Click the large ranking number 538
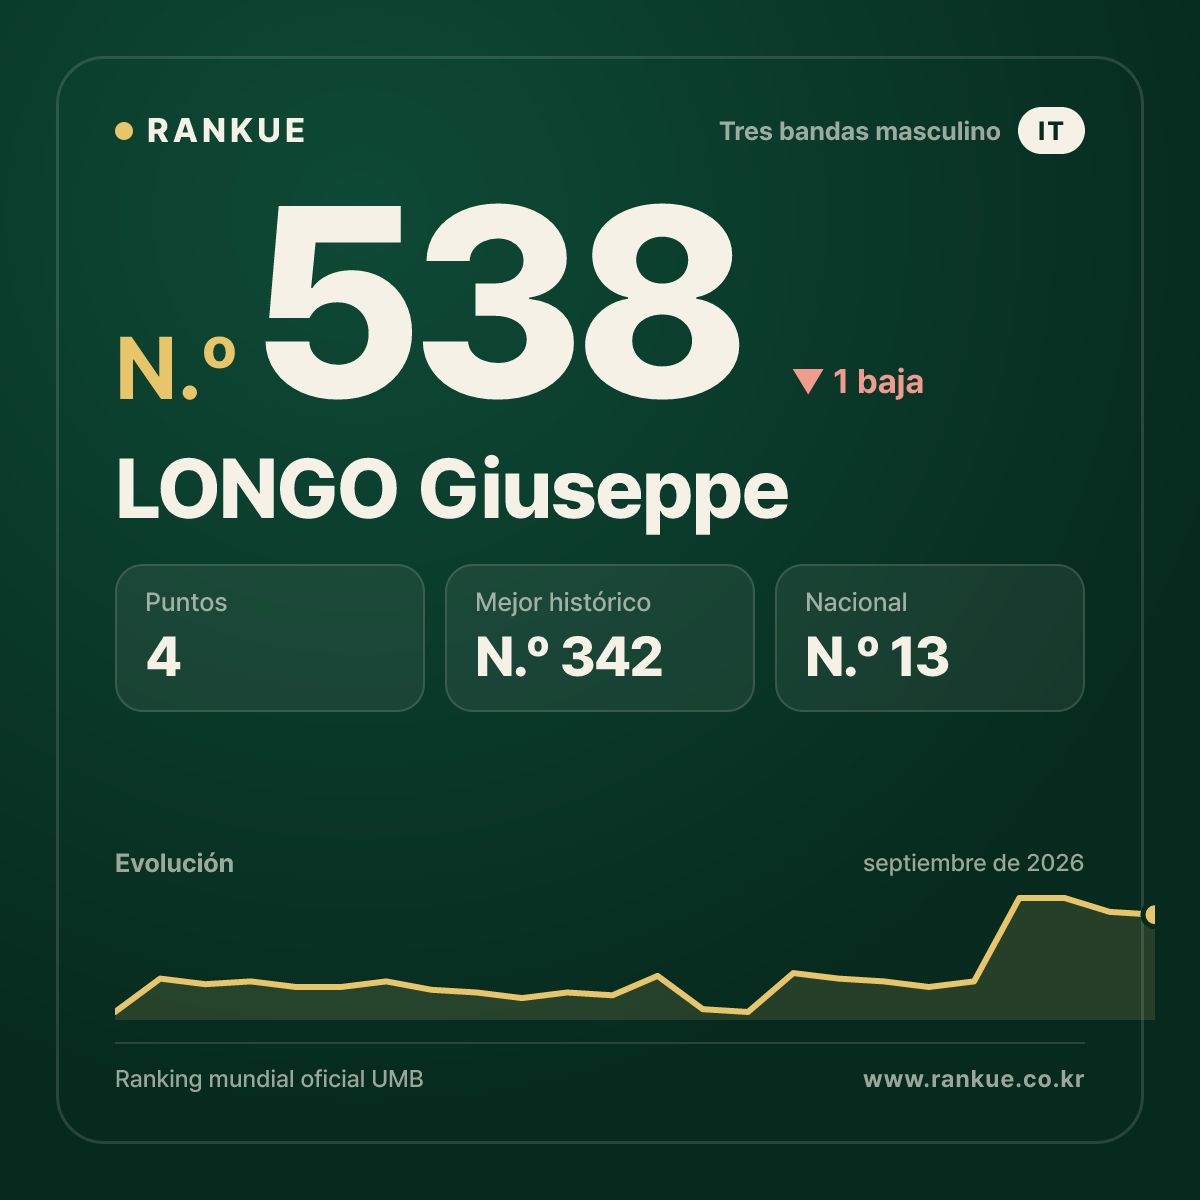This screenshot has width=1200, height=1200. 502,301
